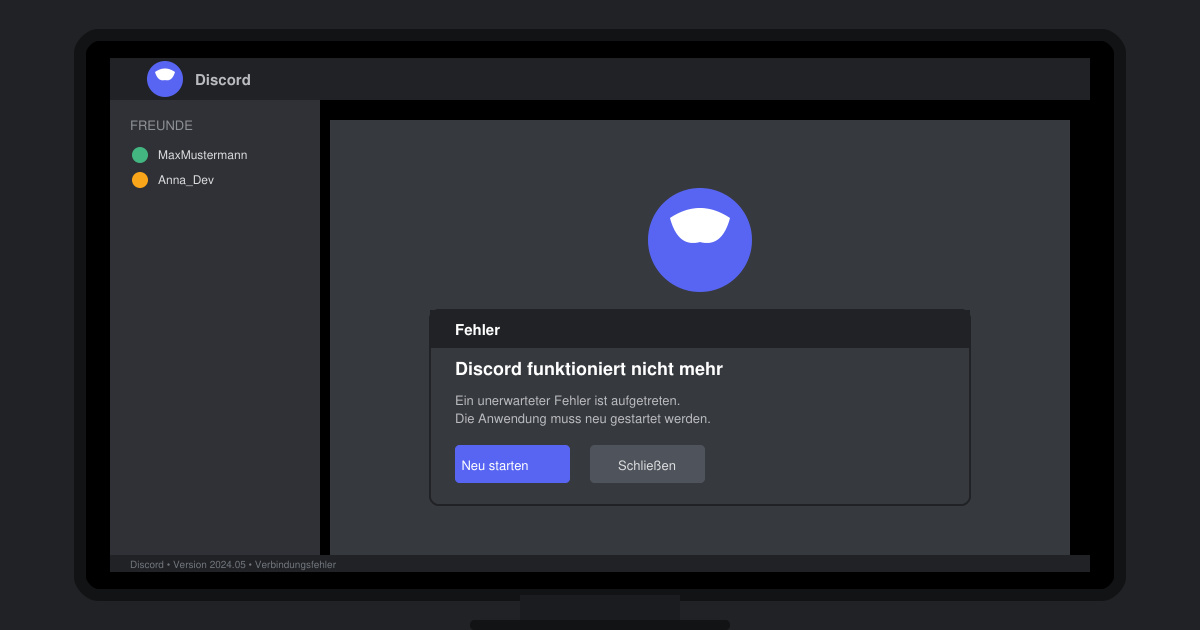Click Anna_Dev's orange idle status dot

click(140, 180)
